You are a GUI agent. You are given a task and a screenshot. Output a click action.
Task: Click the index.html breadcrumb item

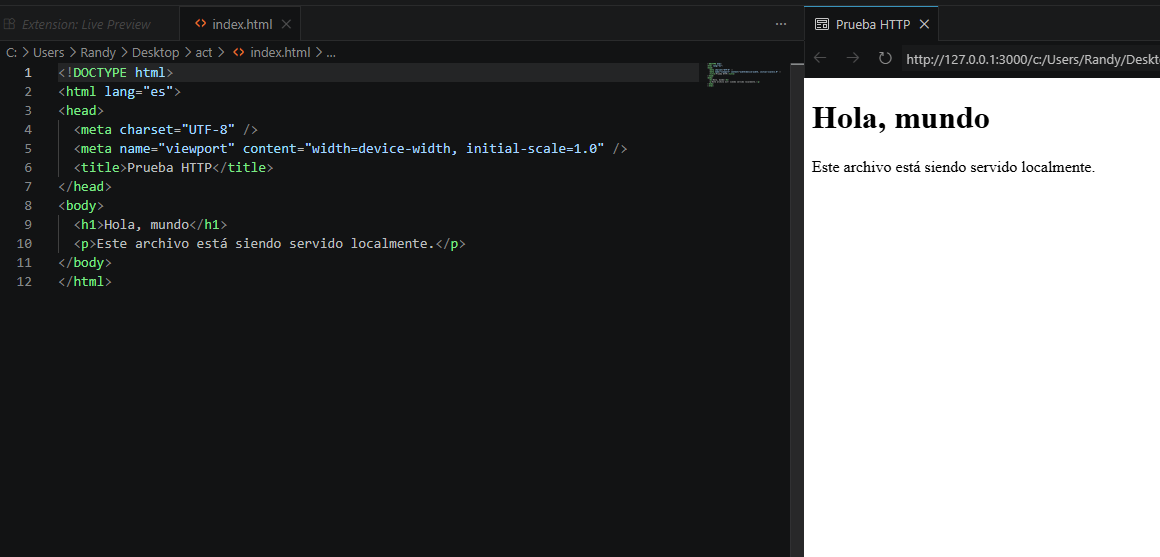pyautogui.click(x=279, y=52)
